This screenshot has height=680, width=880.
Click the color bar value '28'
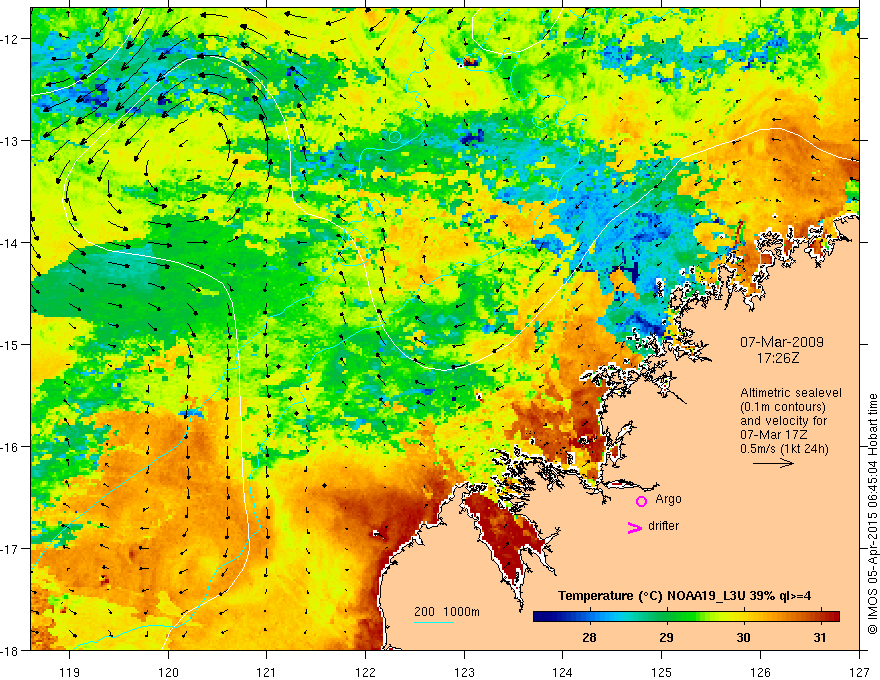click(x=589, y=638)
